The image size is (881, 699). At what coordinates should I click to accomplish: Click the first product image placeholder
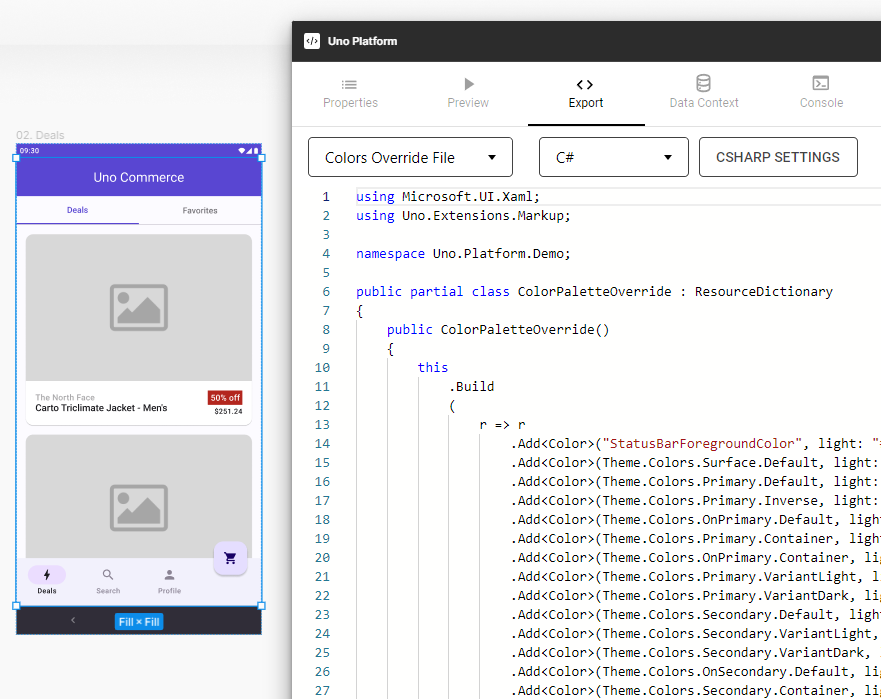click(139, 307)
